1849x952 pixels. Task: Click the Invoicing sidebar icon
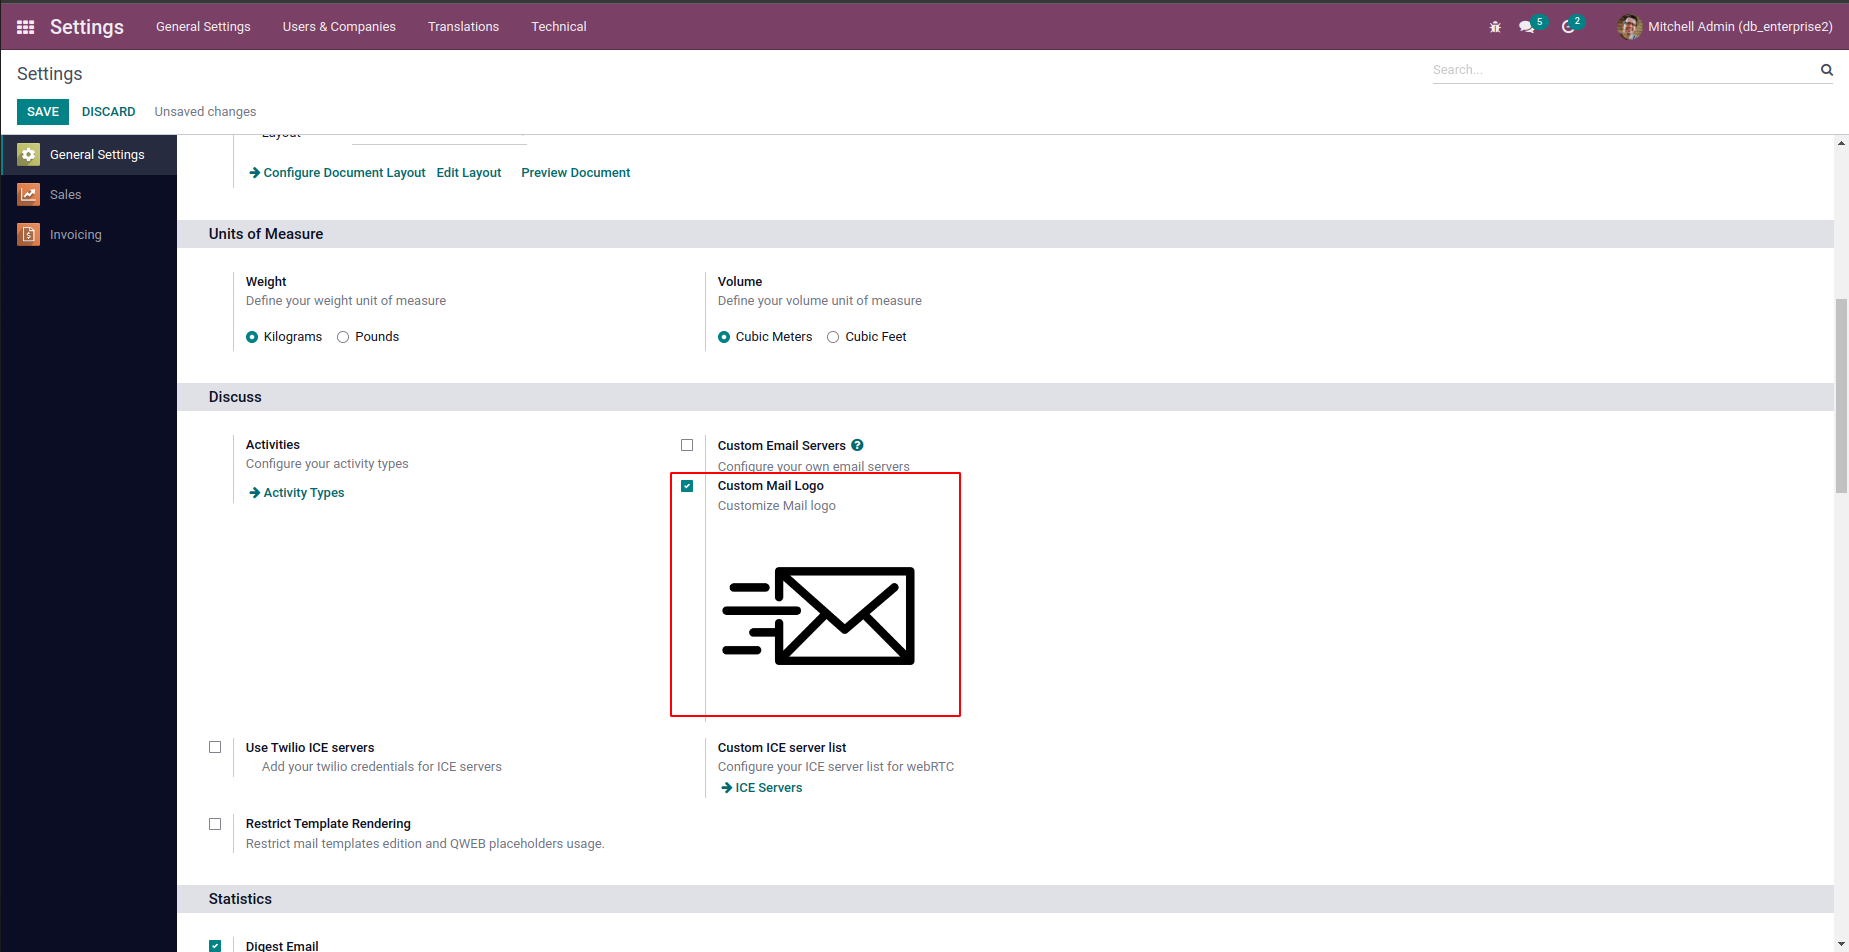(29, 235)
